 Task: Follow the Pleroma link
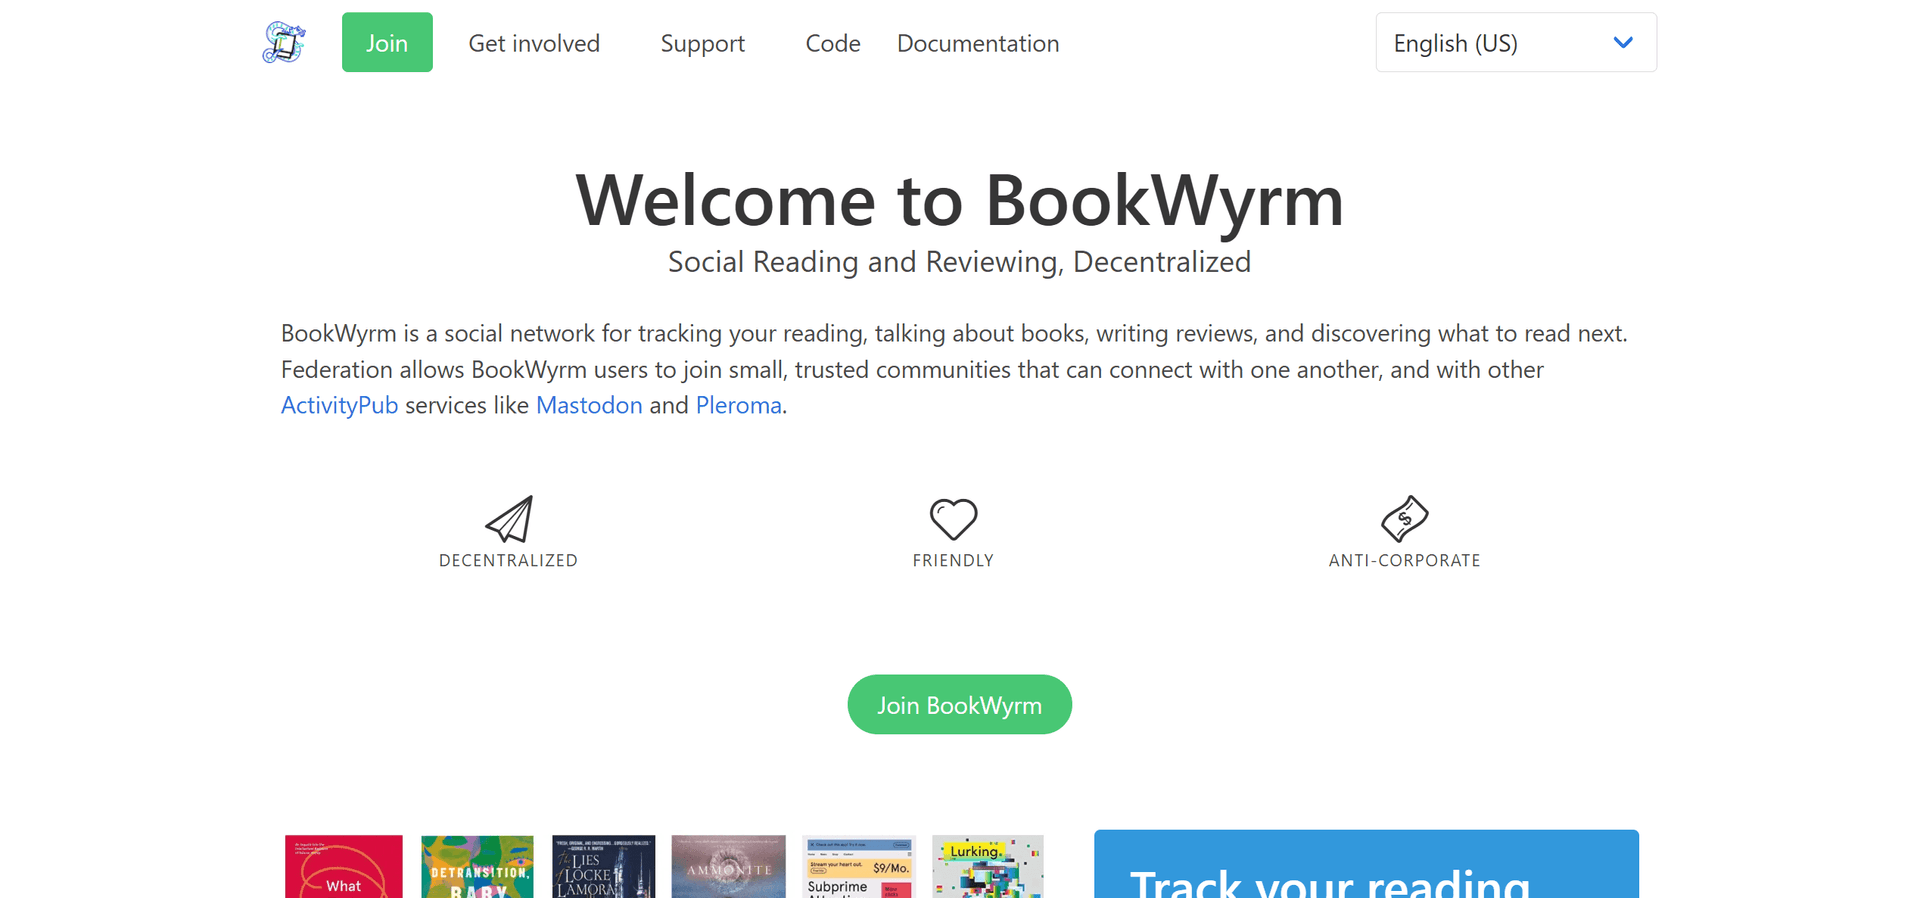point(739,405)
